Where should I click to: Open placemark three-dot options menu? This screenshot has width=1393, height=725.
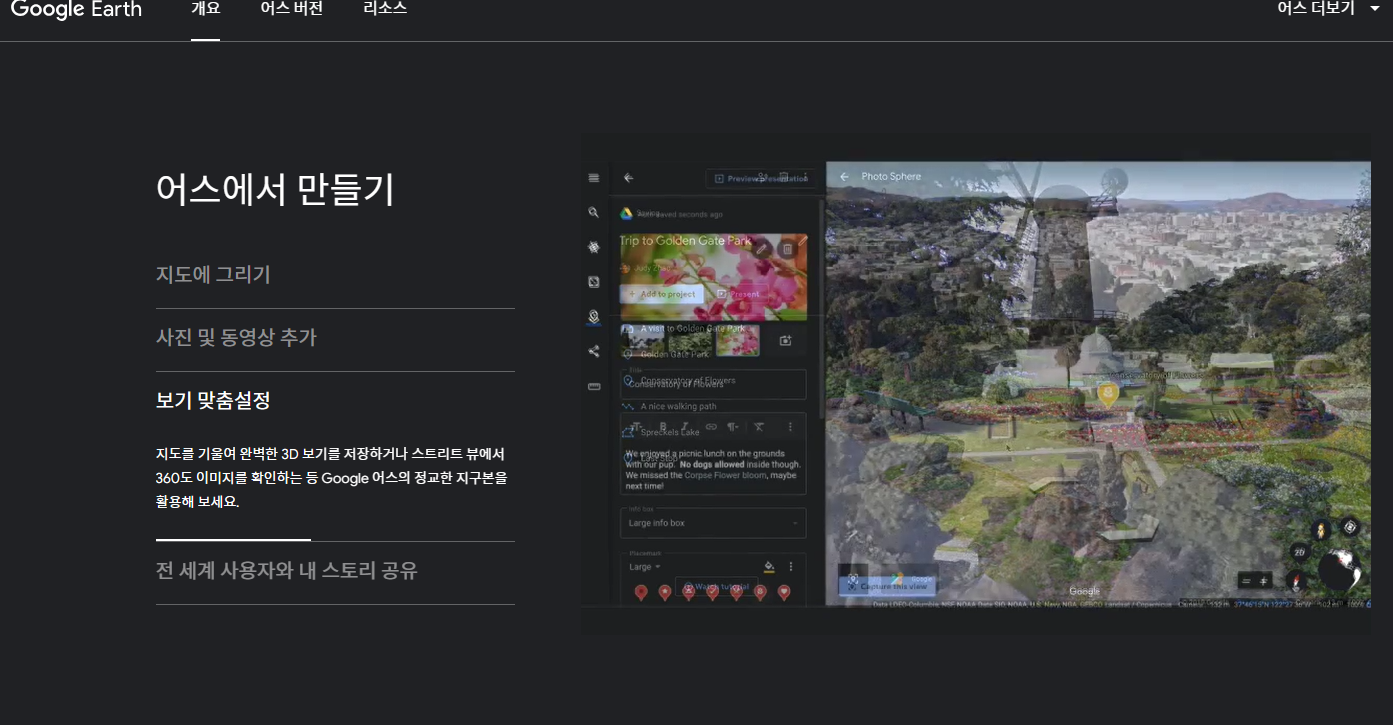pyautogui.click(x=790, y=566)
